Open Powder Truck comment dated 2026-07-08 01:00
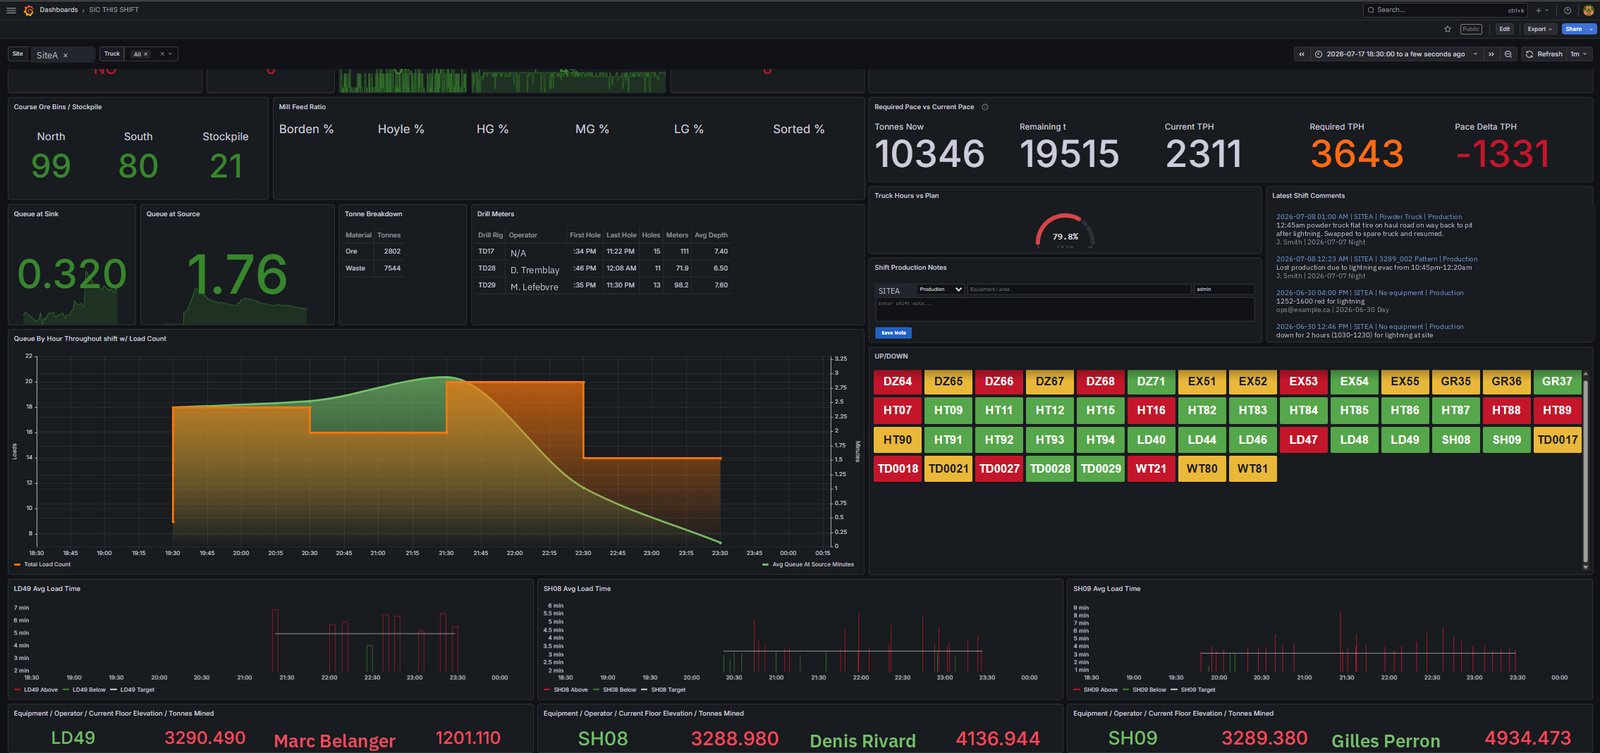The height and width of the screenshot is (753, 1600). 1369,217
